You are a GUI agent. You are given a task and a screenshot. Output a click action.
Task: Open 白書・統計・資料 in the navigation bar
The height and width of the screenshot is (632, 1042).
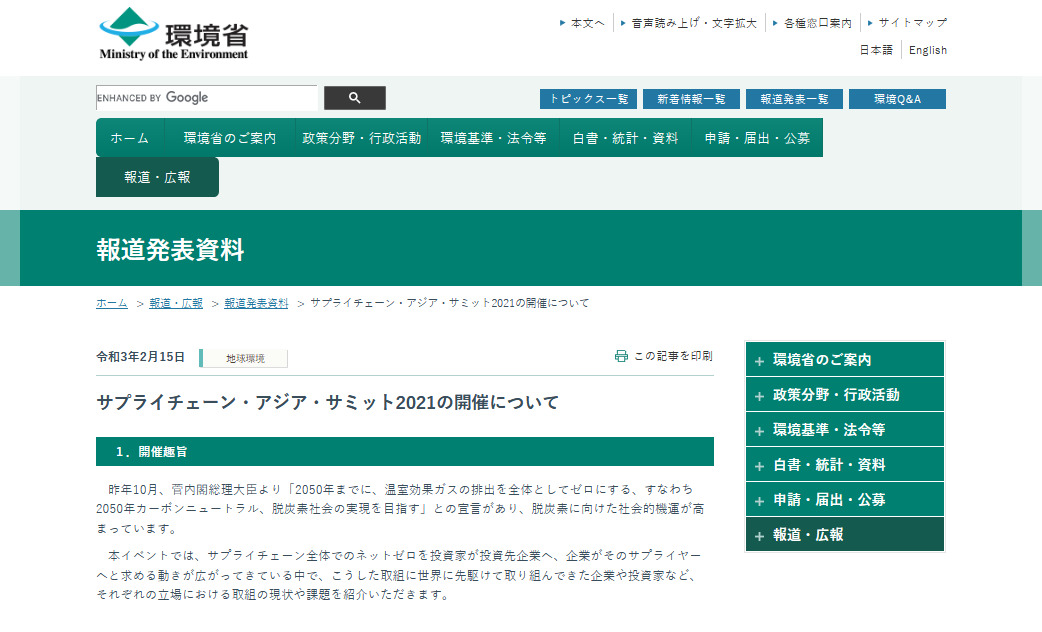625,138
